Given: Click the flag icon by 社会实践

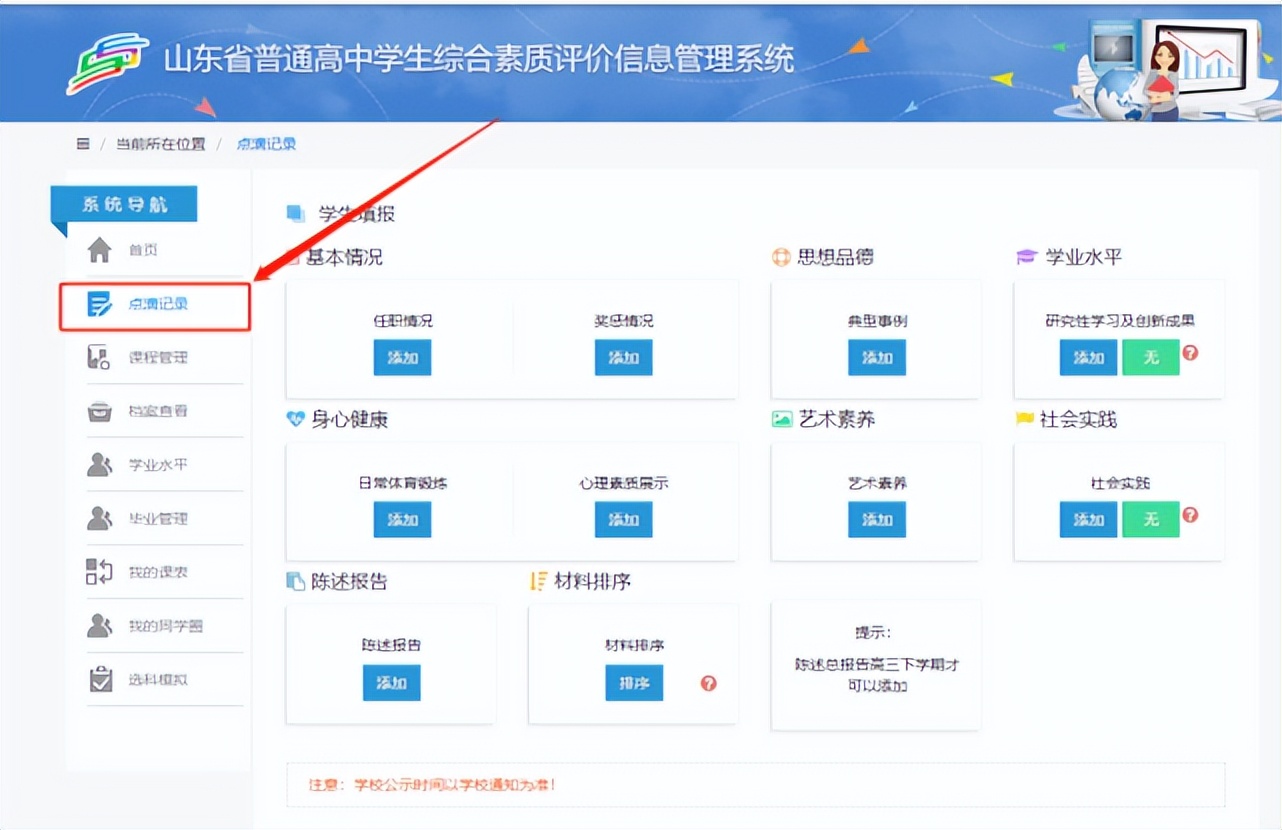Looking at the screenshot, I should (x=1024, y=420).
